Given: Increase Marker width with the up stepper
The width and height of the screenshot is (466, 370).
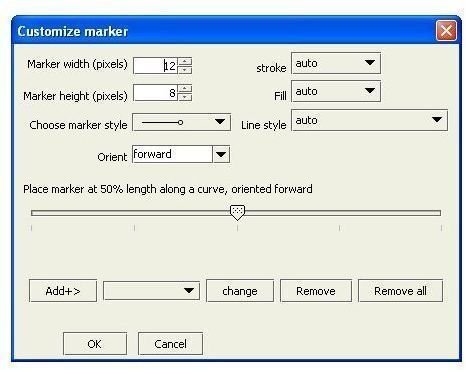Looking at the screenshot, I should coord(185,61).
